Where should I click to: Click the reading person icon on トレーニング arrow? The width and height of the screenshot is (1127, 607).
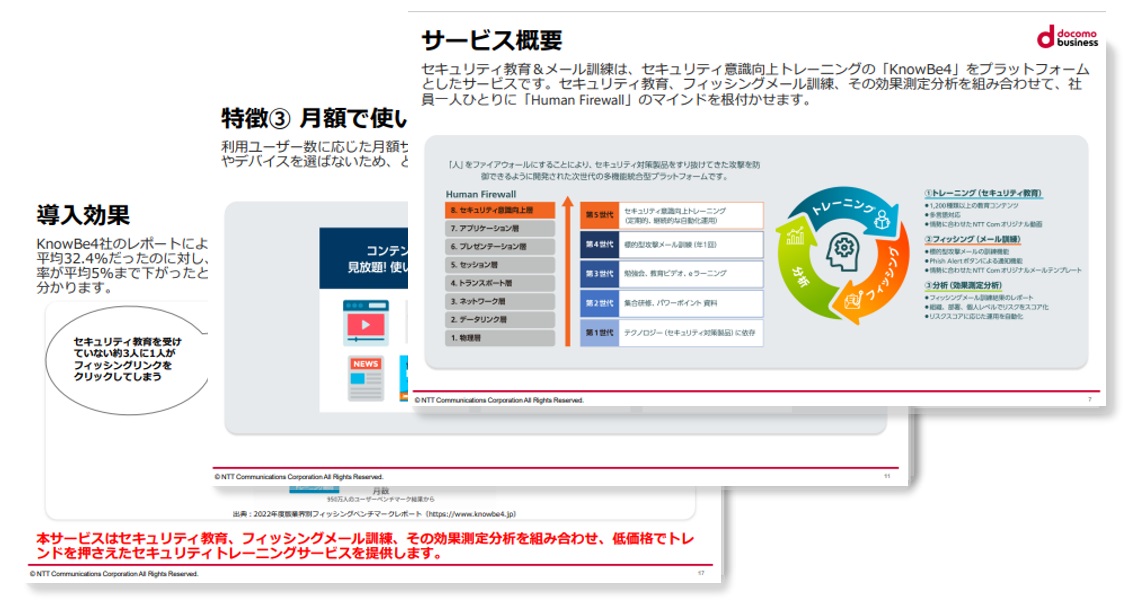(x=882, y=221)
